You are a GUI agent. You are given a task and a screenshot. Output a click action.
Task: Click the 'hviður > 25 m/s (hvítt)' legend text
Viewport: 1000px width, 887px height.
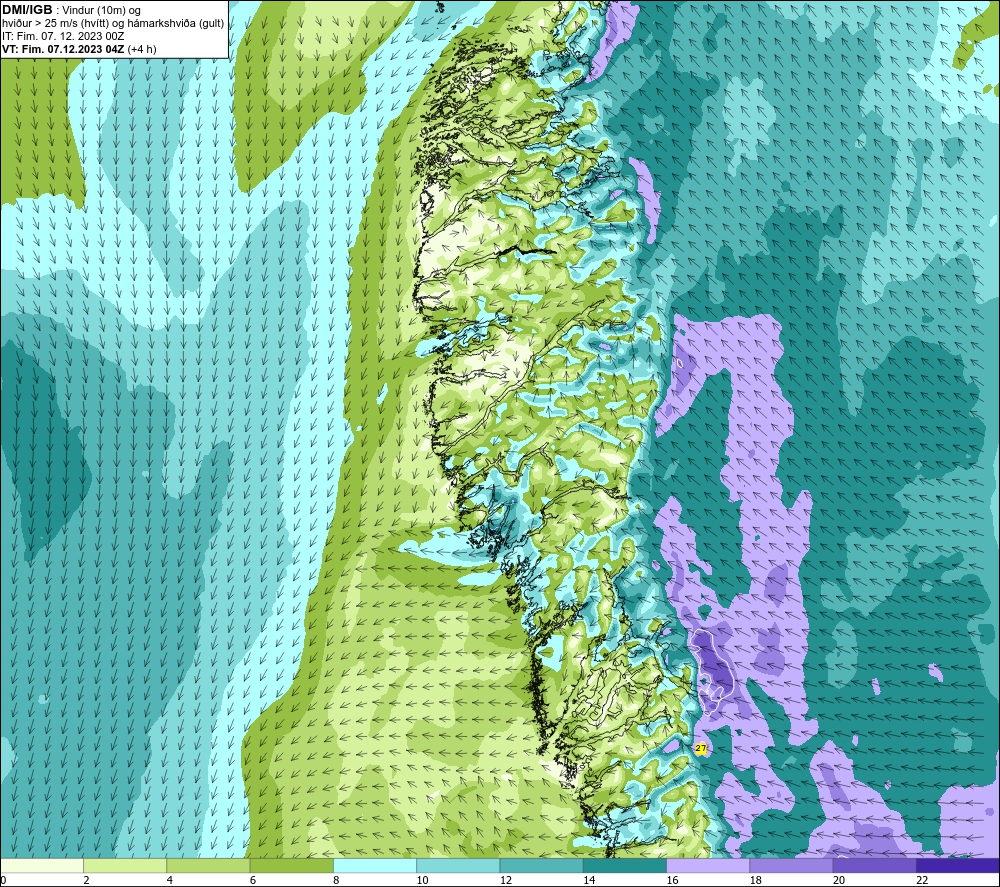[55, 24]
